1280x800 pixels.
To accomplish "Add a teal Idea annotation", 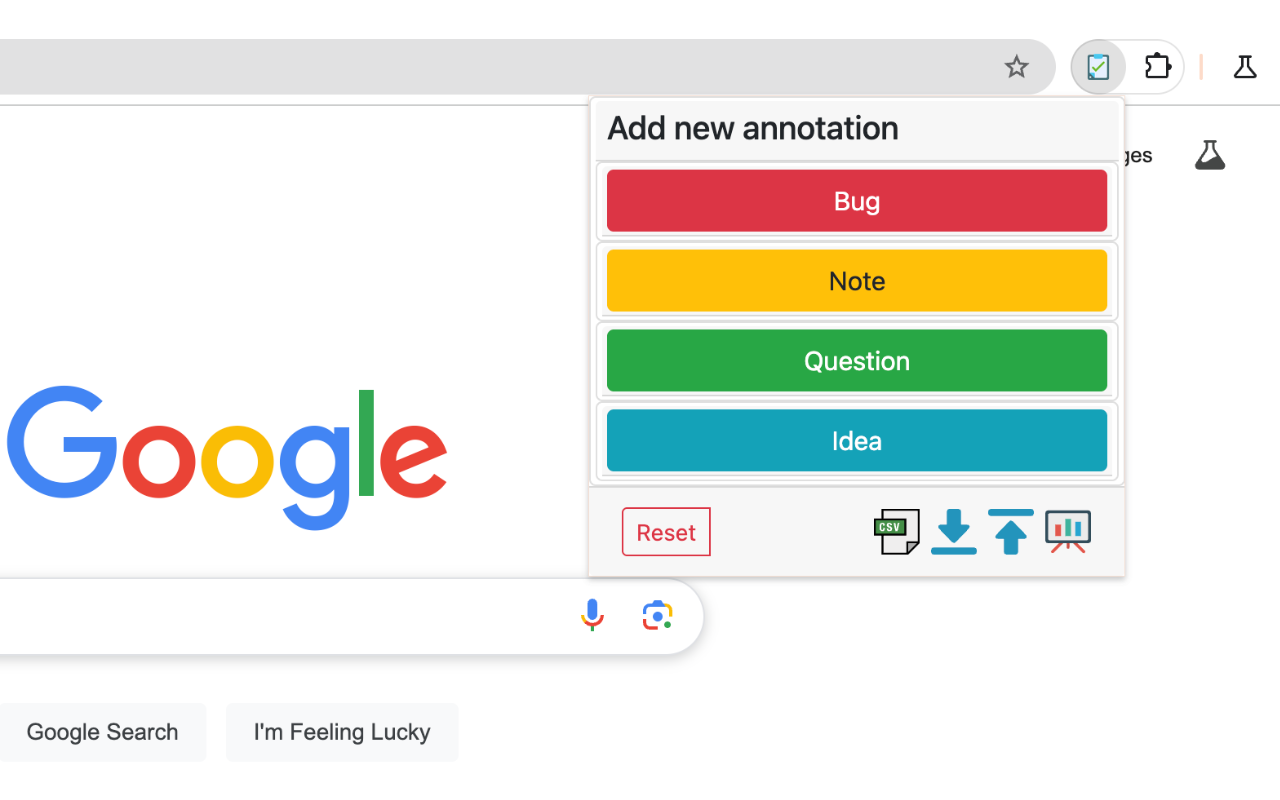I will click(856, 441).
